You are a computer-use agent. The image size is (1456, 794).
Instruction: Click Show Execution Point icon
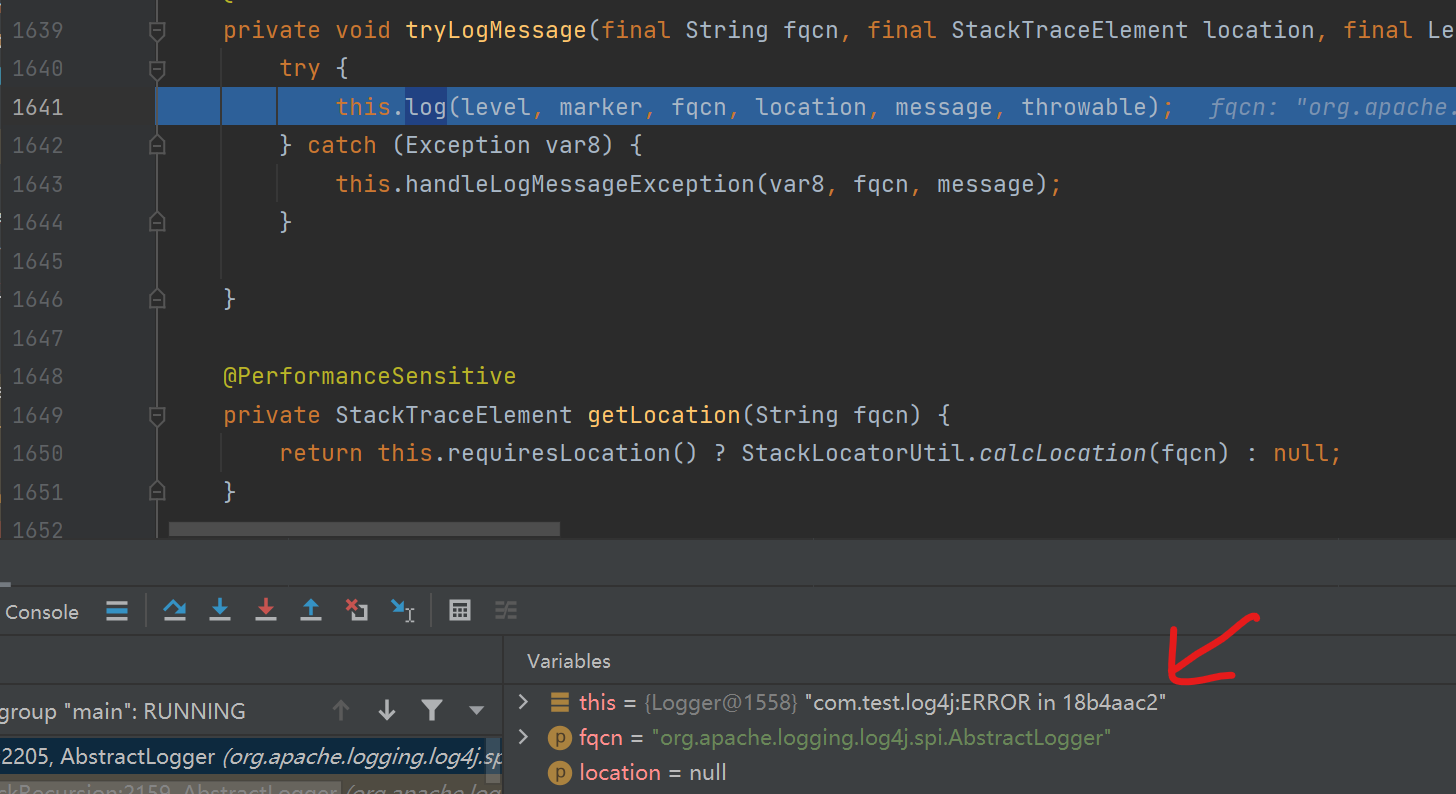click(117, 610)
